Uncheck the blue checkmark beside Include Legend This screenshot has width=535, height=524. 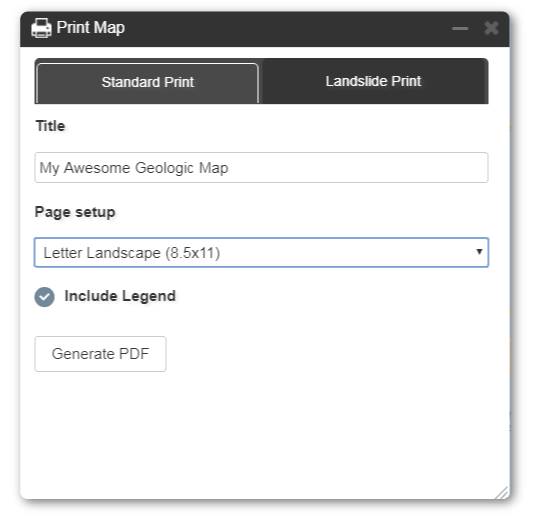point(44,297)
